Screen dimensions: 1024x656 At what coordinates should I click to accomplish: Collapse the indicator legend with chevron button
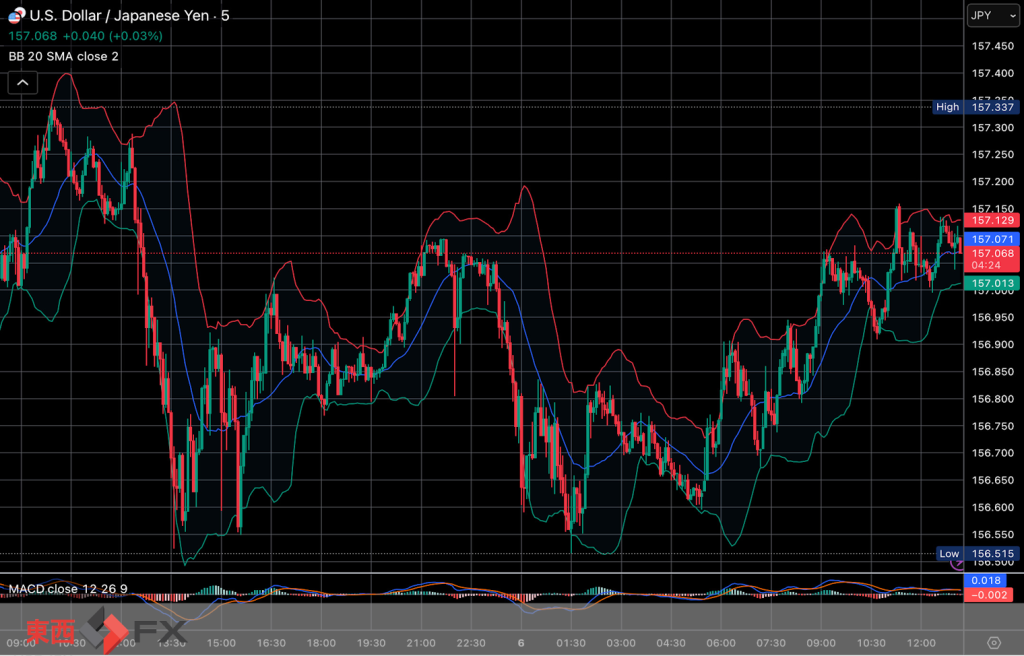(22, 83)
